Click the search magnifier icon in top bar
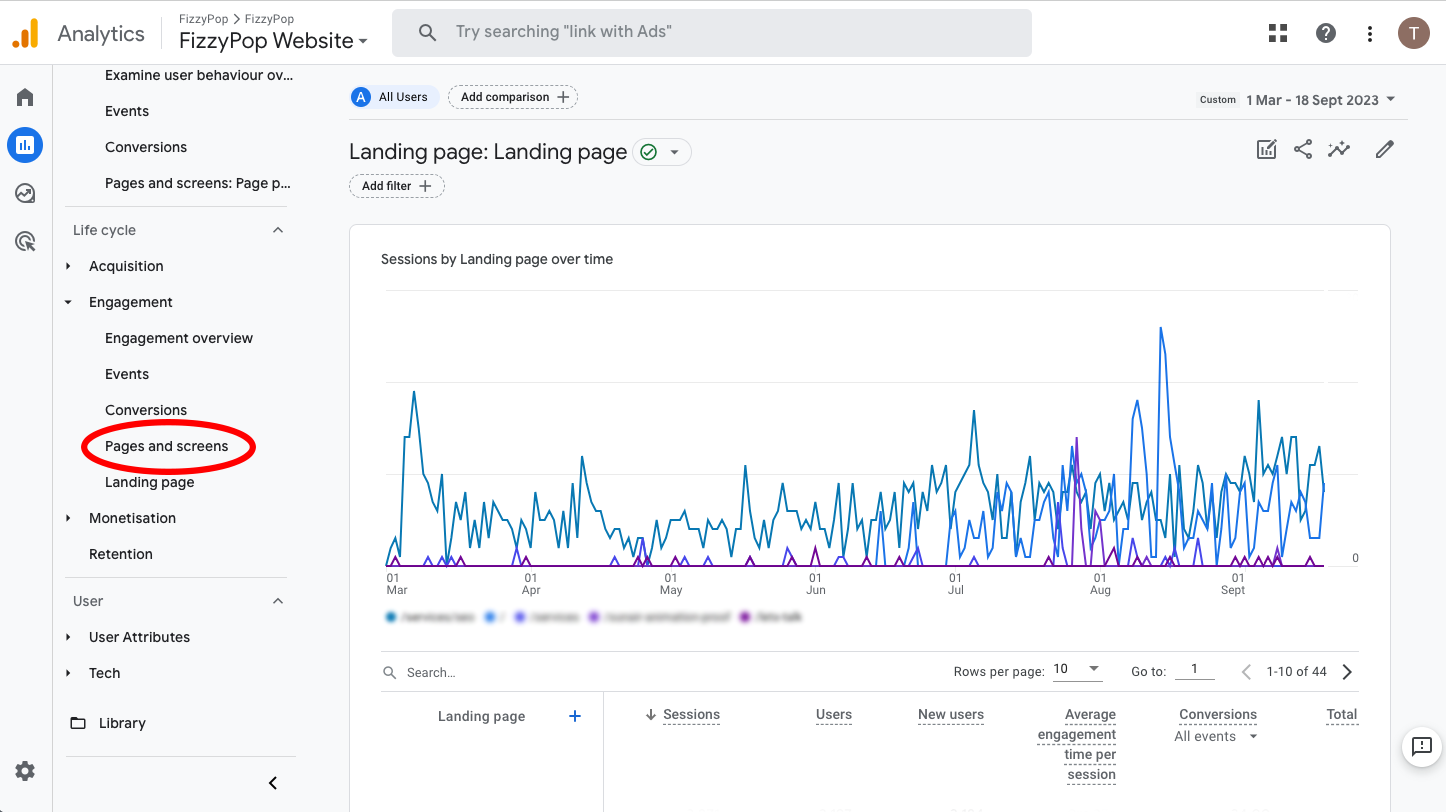 tap(427, 32)
